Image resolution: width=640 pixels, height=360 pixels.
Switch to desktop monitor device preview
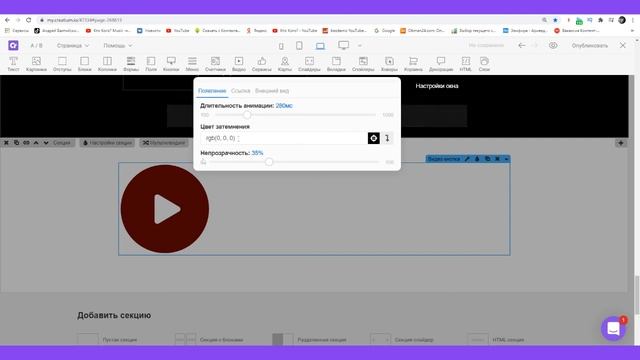[343, 45]
